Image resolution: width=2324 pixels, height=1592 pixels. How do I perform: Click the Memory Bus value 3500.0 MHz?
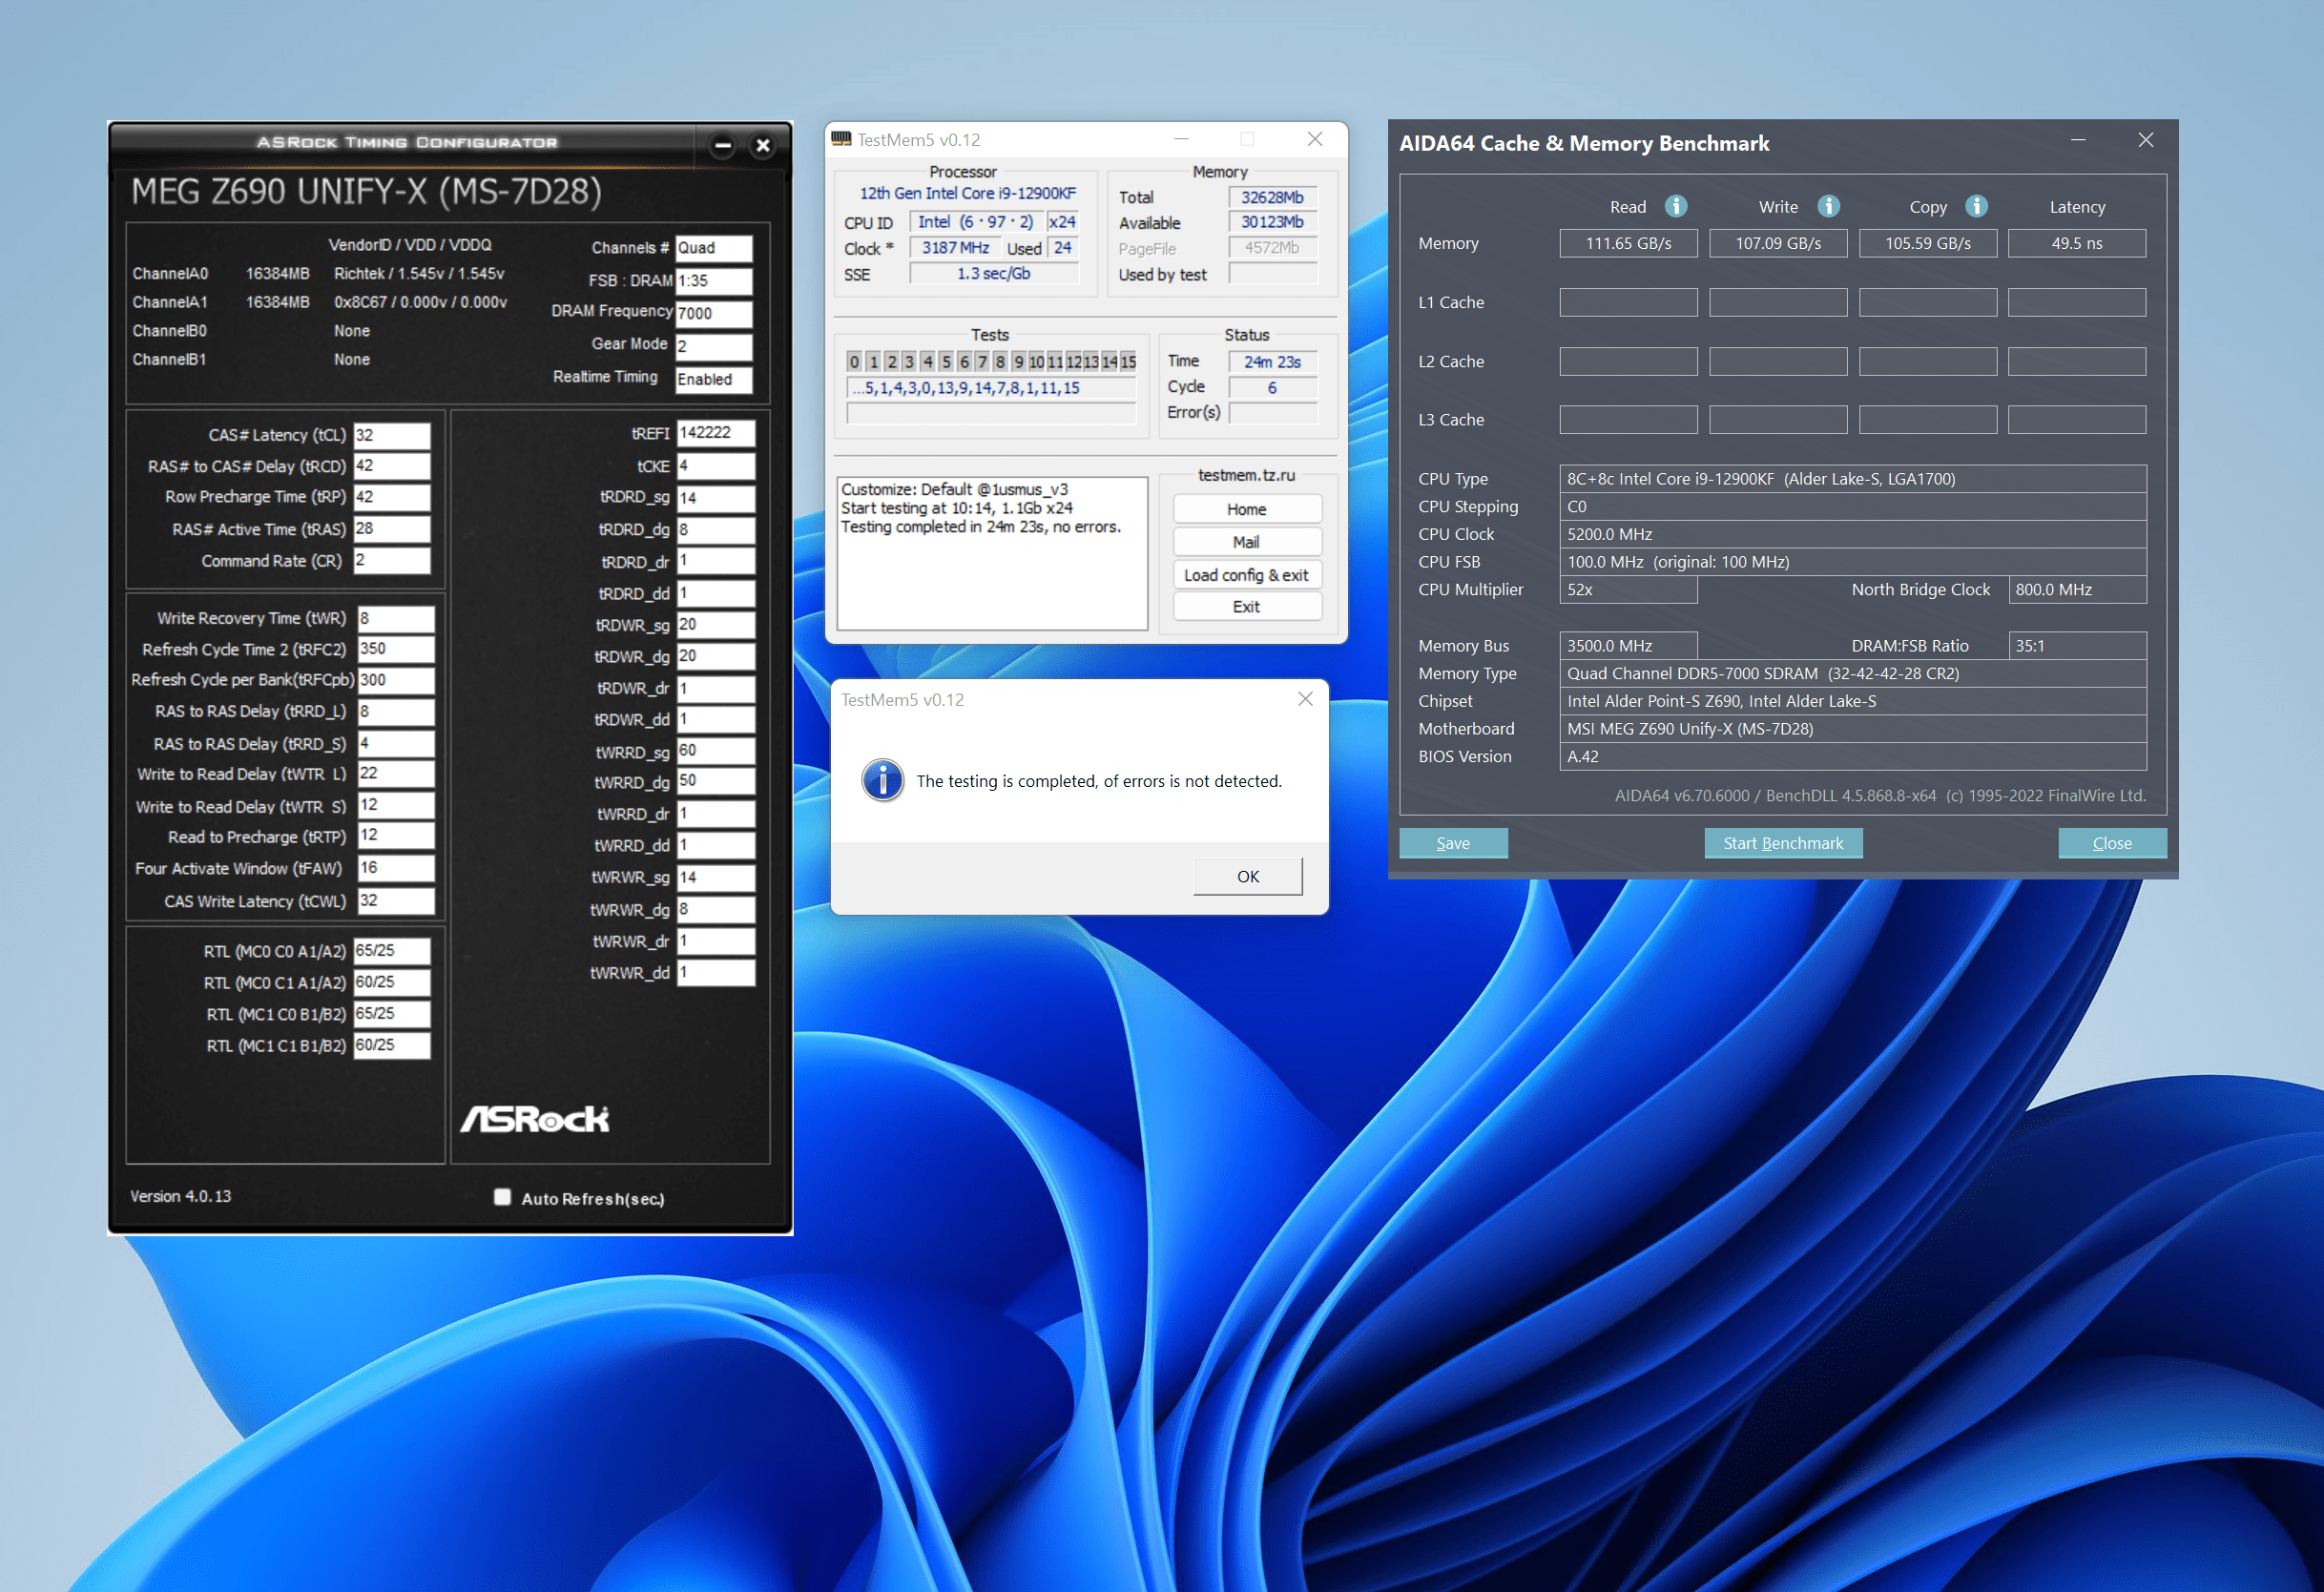[1628, 646]
